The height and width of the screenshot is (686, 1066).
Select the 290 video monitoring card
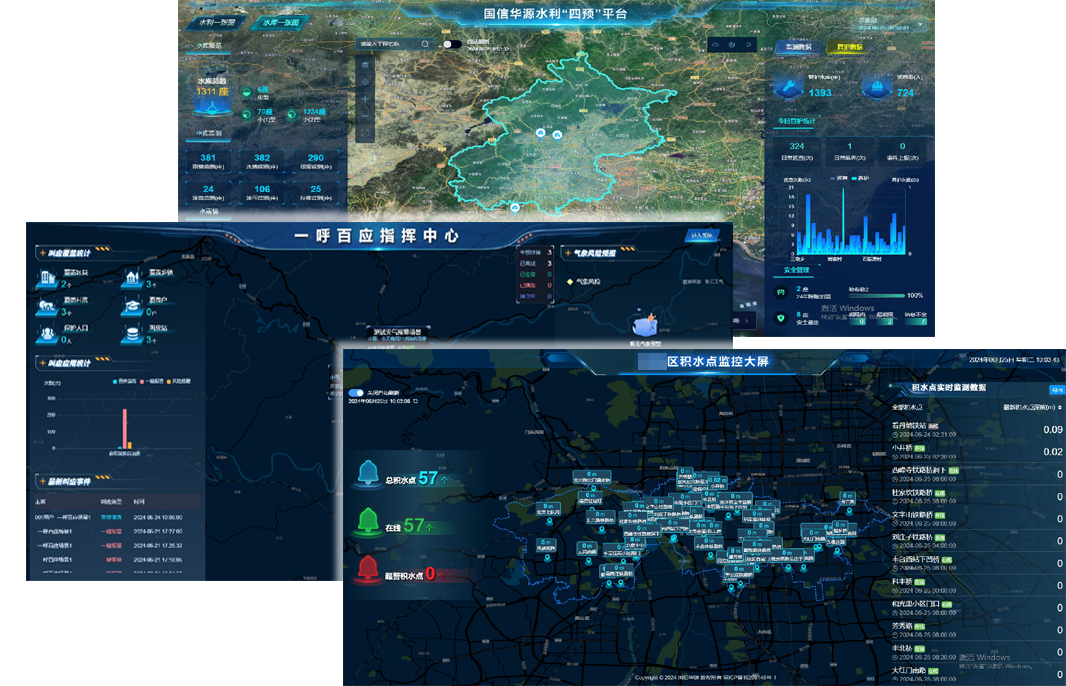(x=315, y=161)
